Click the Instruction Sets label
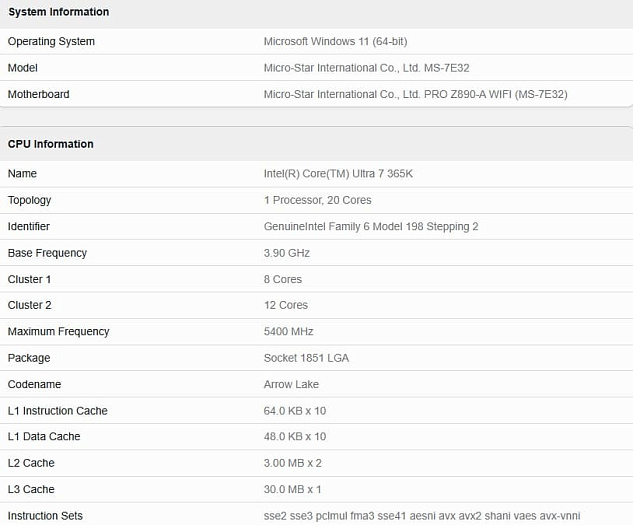This screenshot has width=633, height=525. click(x=45, y=516)
